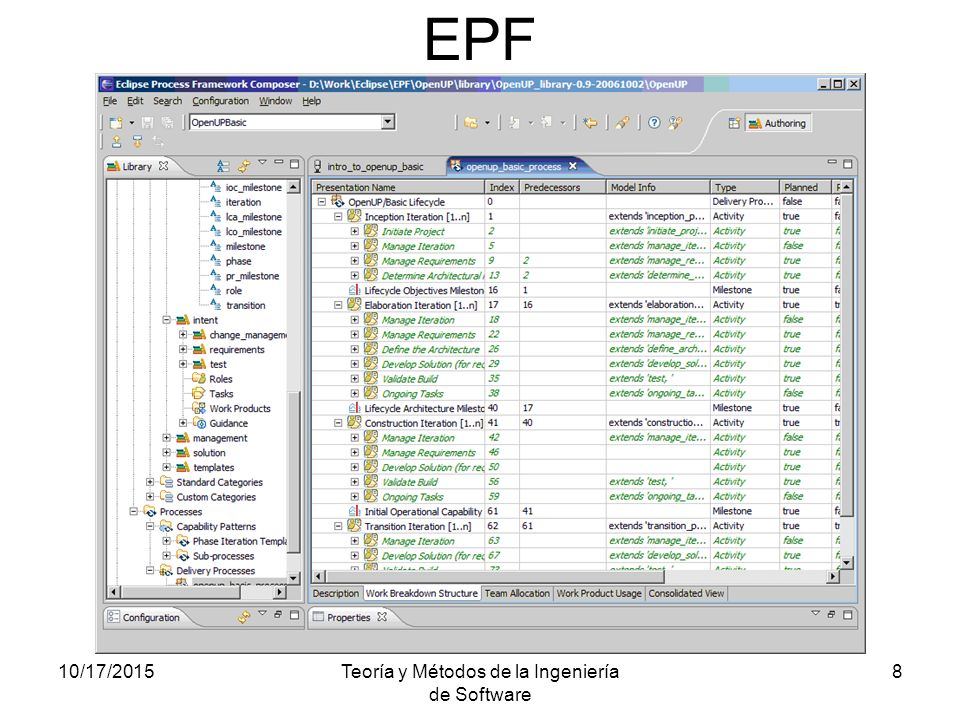960x720 pixels.
Task: Click Link with Editor icon in Library view
Action: click(244, 166)
